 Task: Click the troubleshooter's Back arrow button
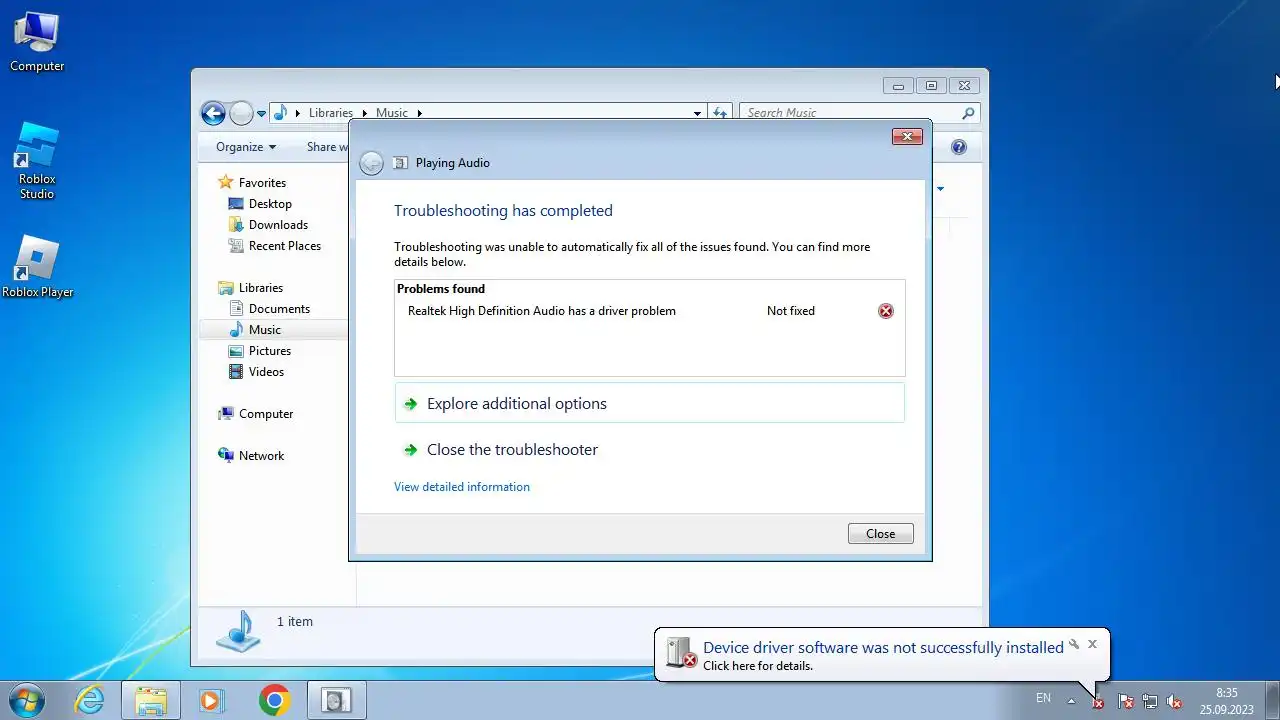pos(371,163)
